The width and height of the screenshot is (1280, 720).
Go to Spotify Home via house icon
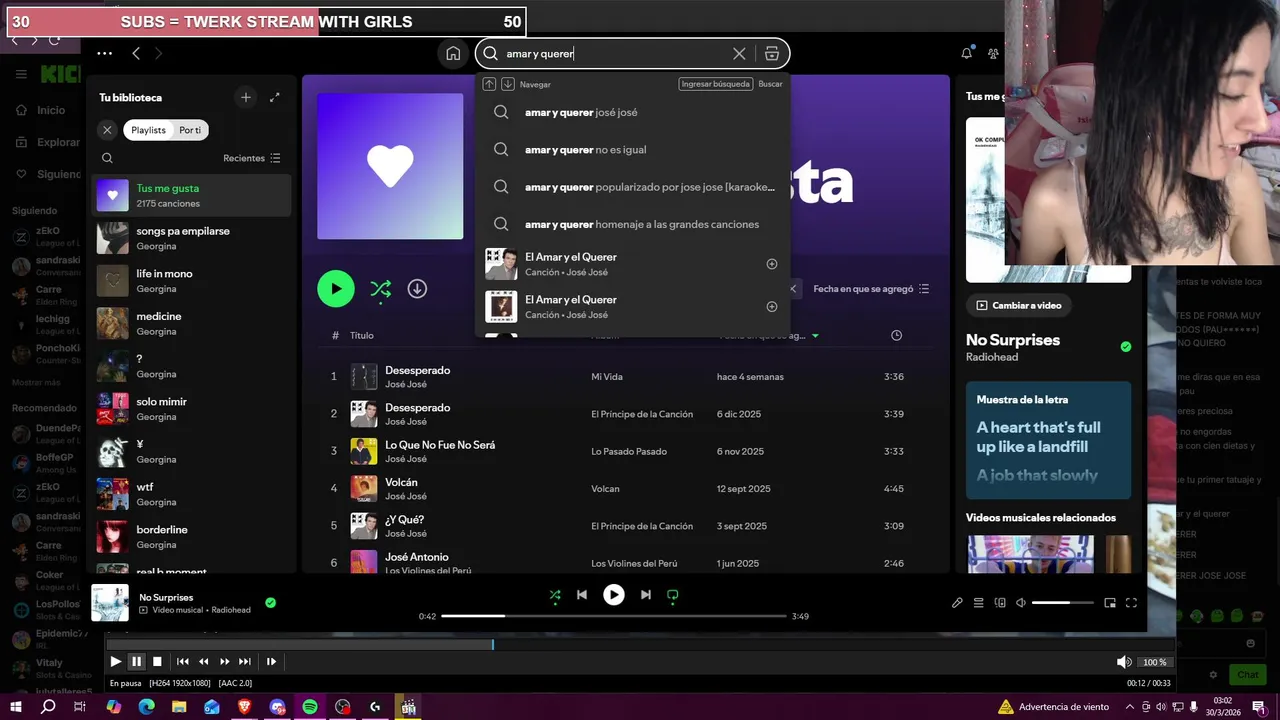tap(453, 54)
